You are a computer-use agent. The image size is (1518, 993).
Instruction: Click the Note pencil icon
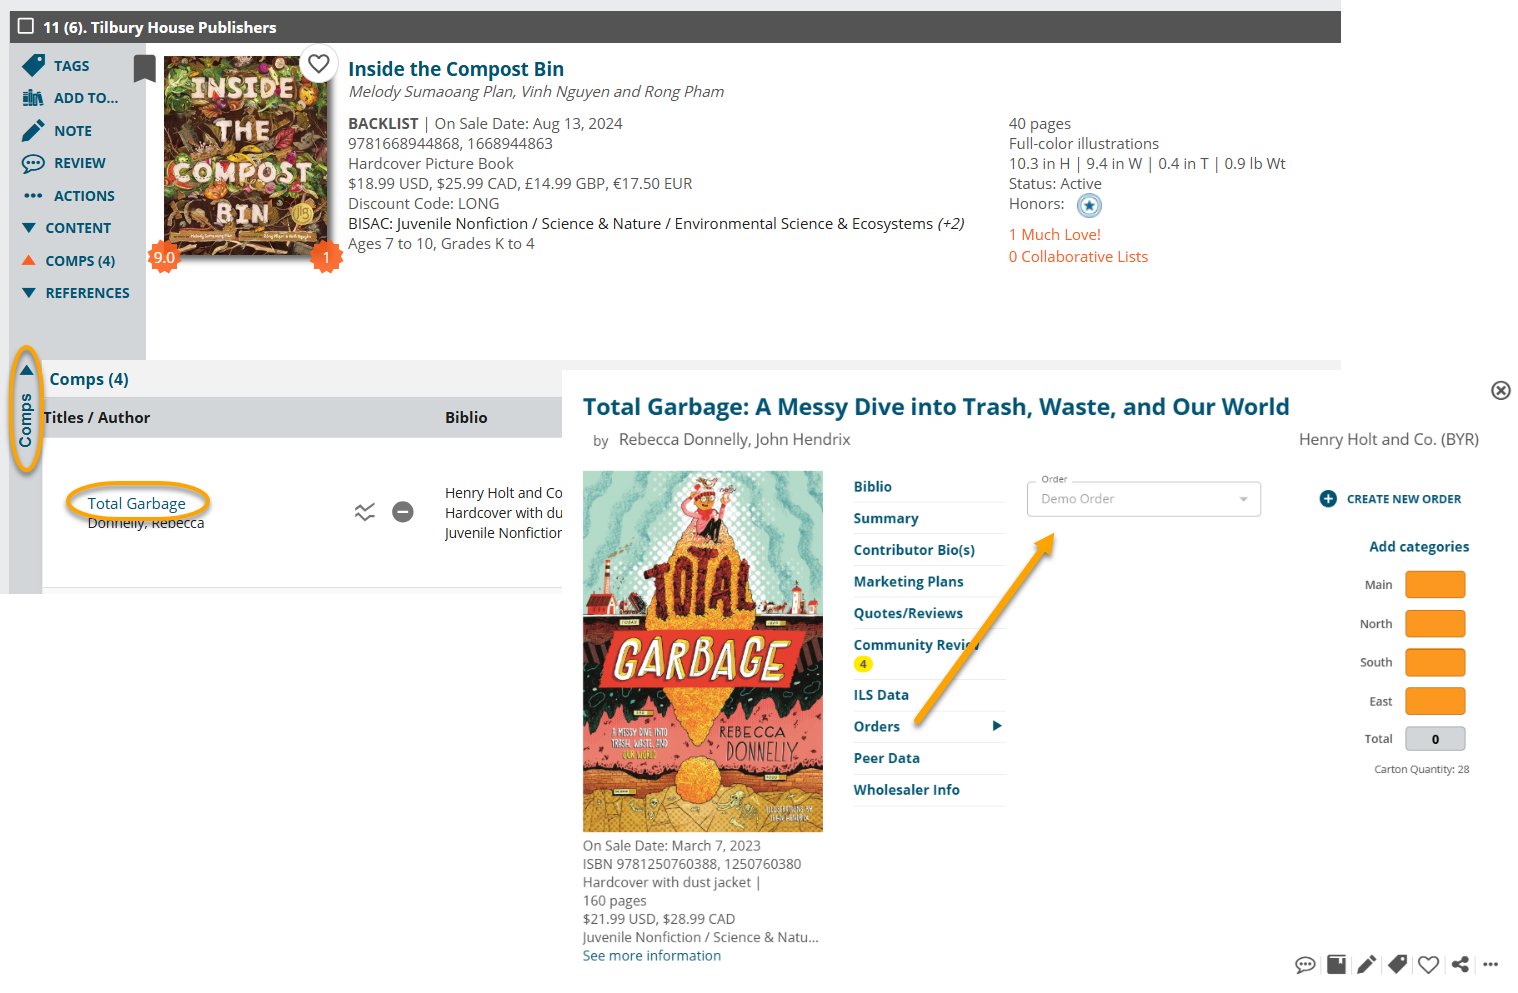(x=33, y=131)
